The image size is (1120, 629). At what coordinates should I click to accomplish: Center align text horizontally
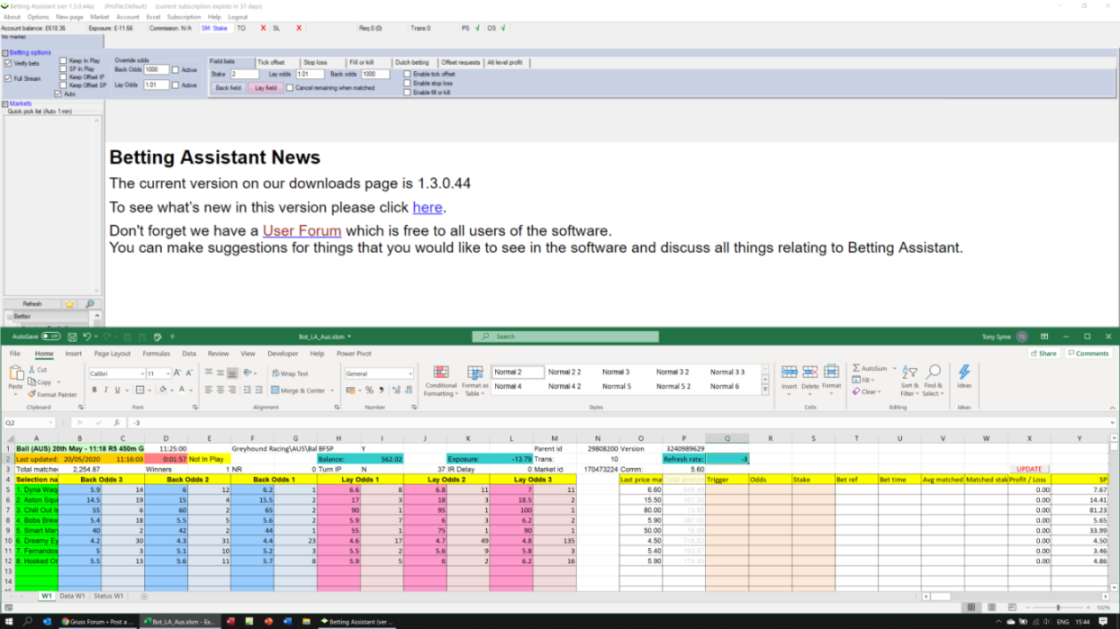coord(221,390)
